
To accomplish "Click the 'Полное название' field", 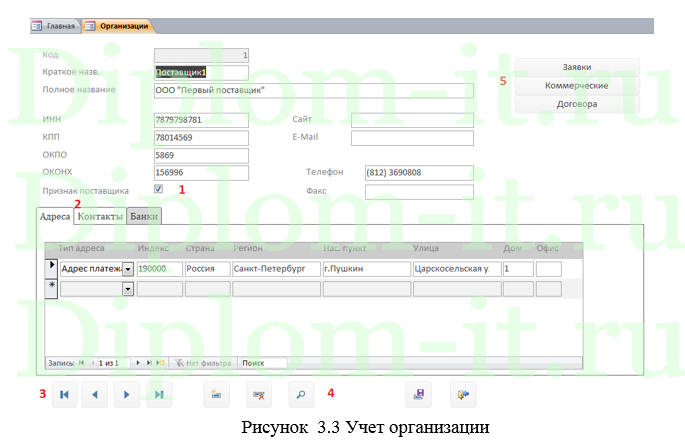I will [x=314, y=90].
